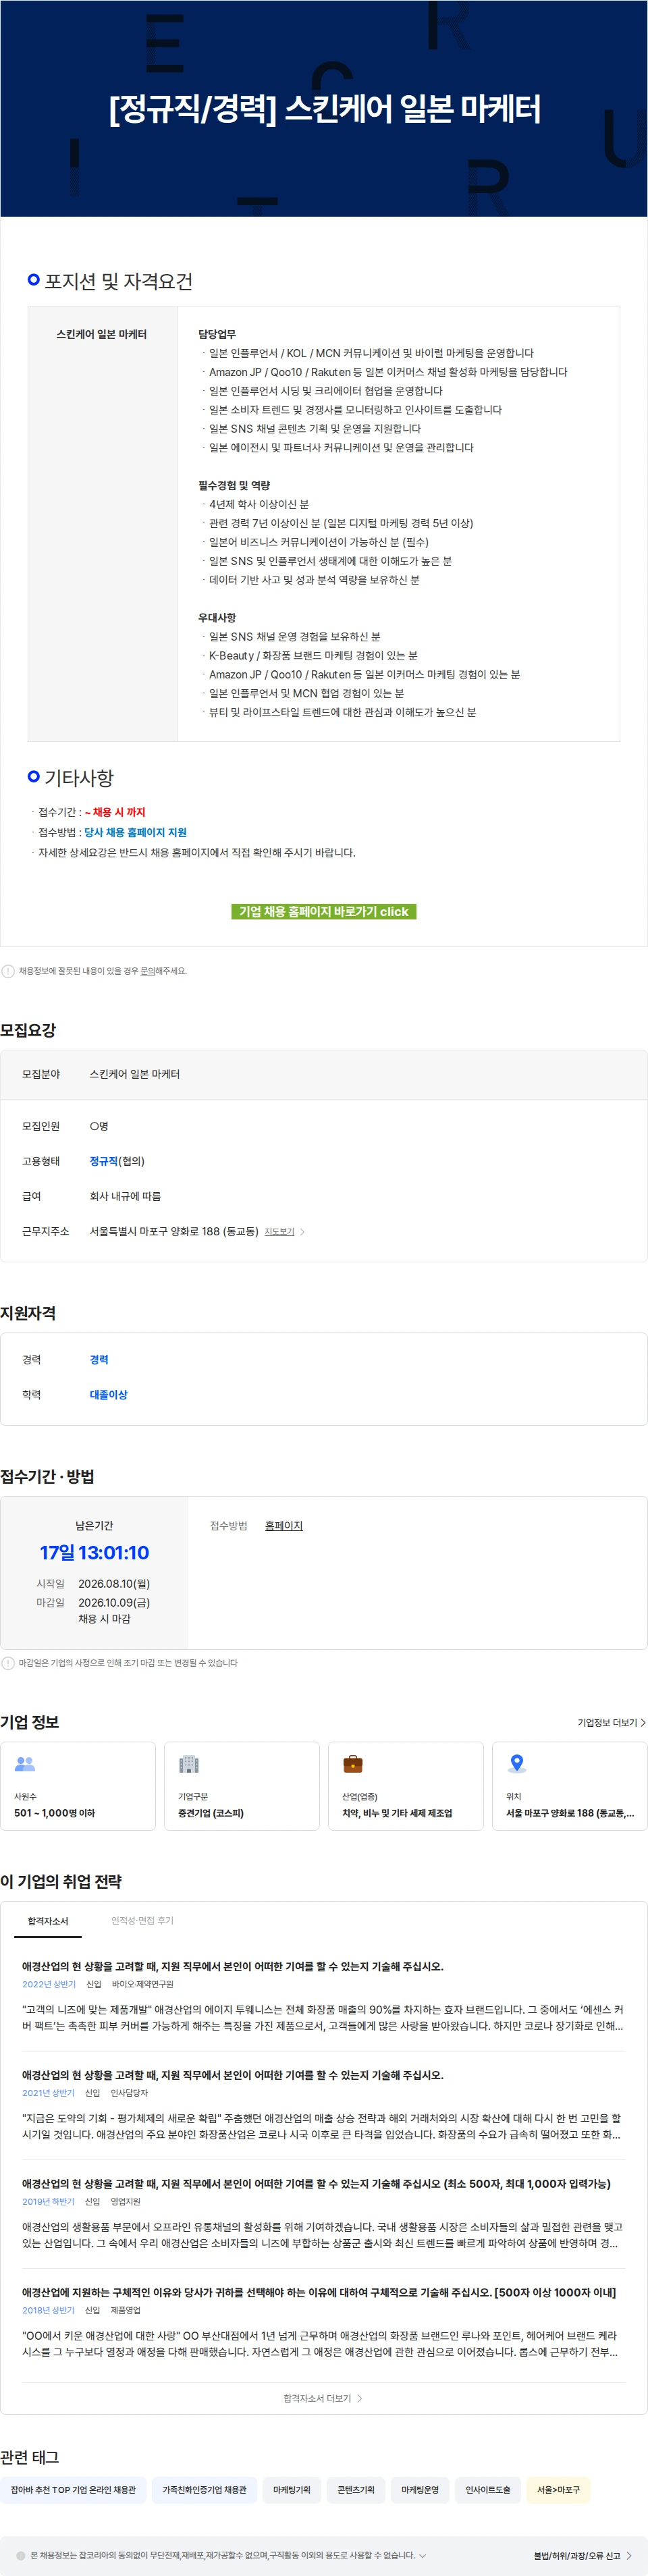Select the 서울>마포구 location tag
This screenshot has height=2576, width=648.
[x=558, y=2489]
